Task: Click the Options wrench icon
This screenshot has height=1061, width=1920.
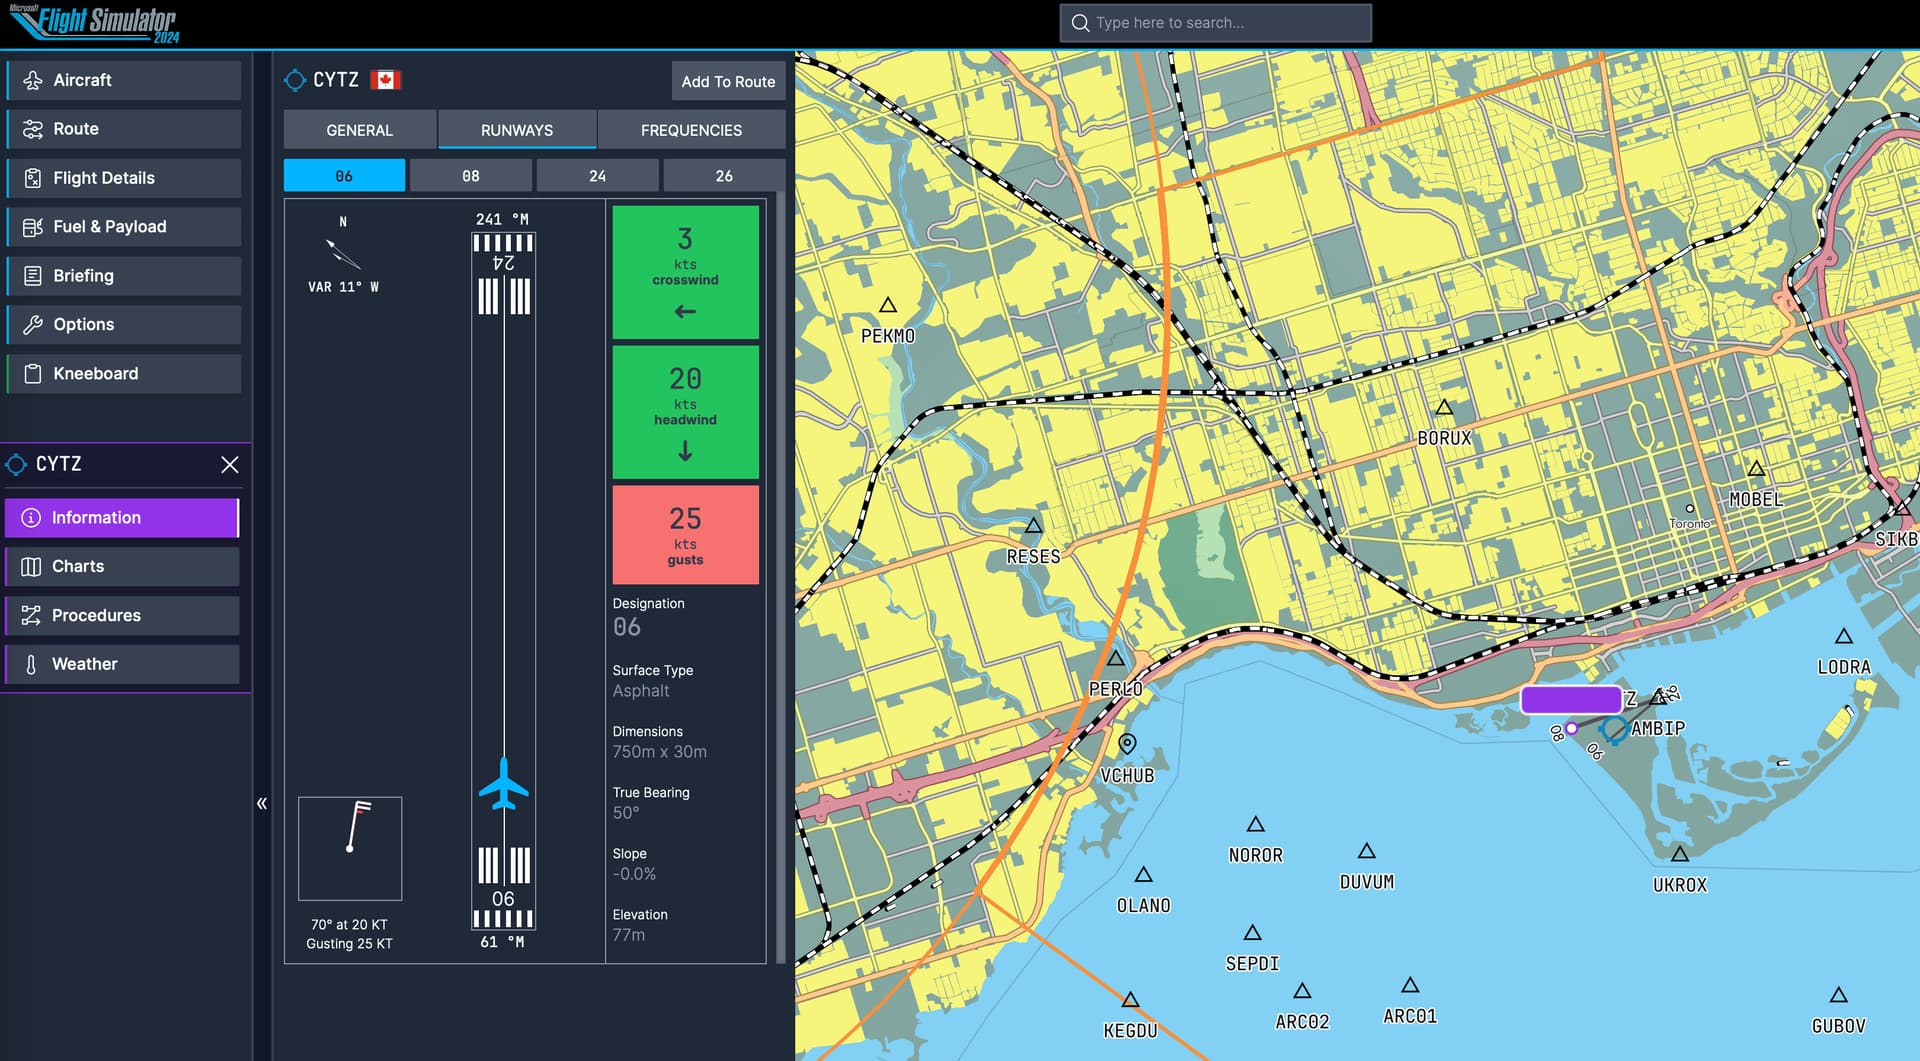Action: coord(33,325)
